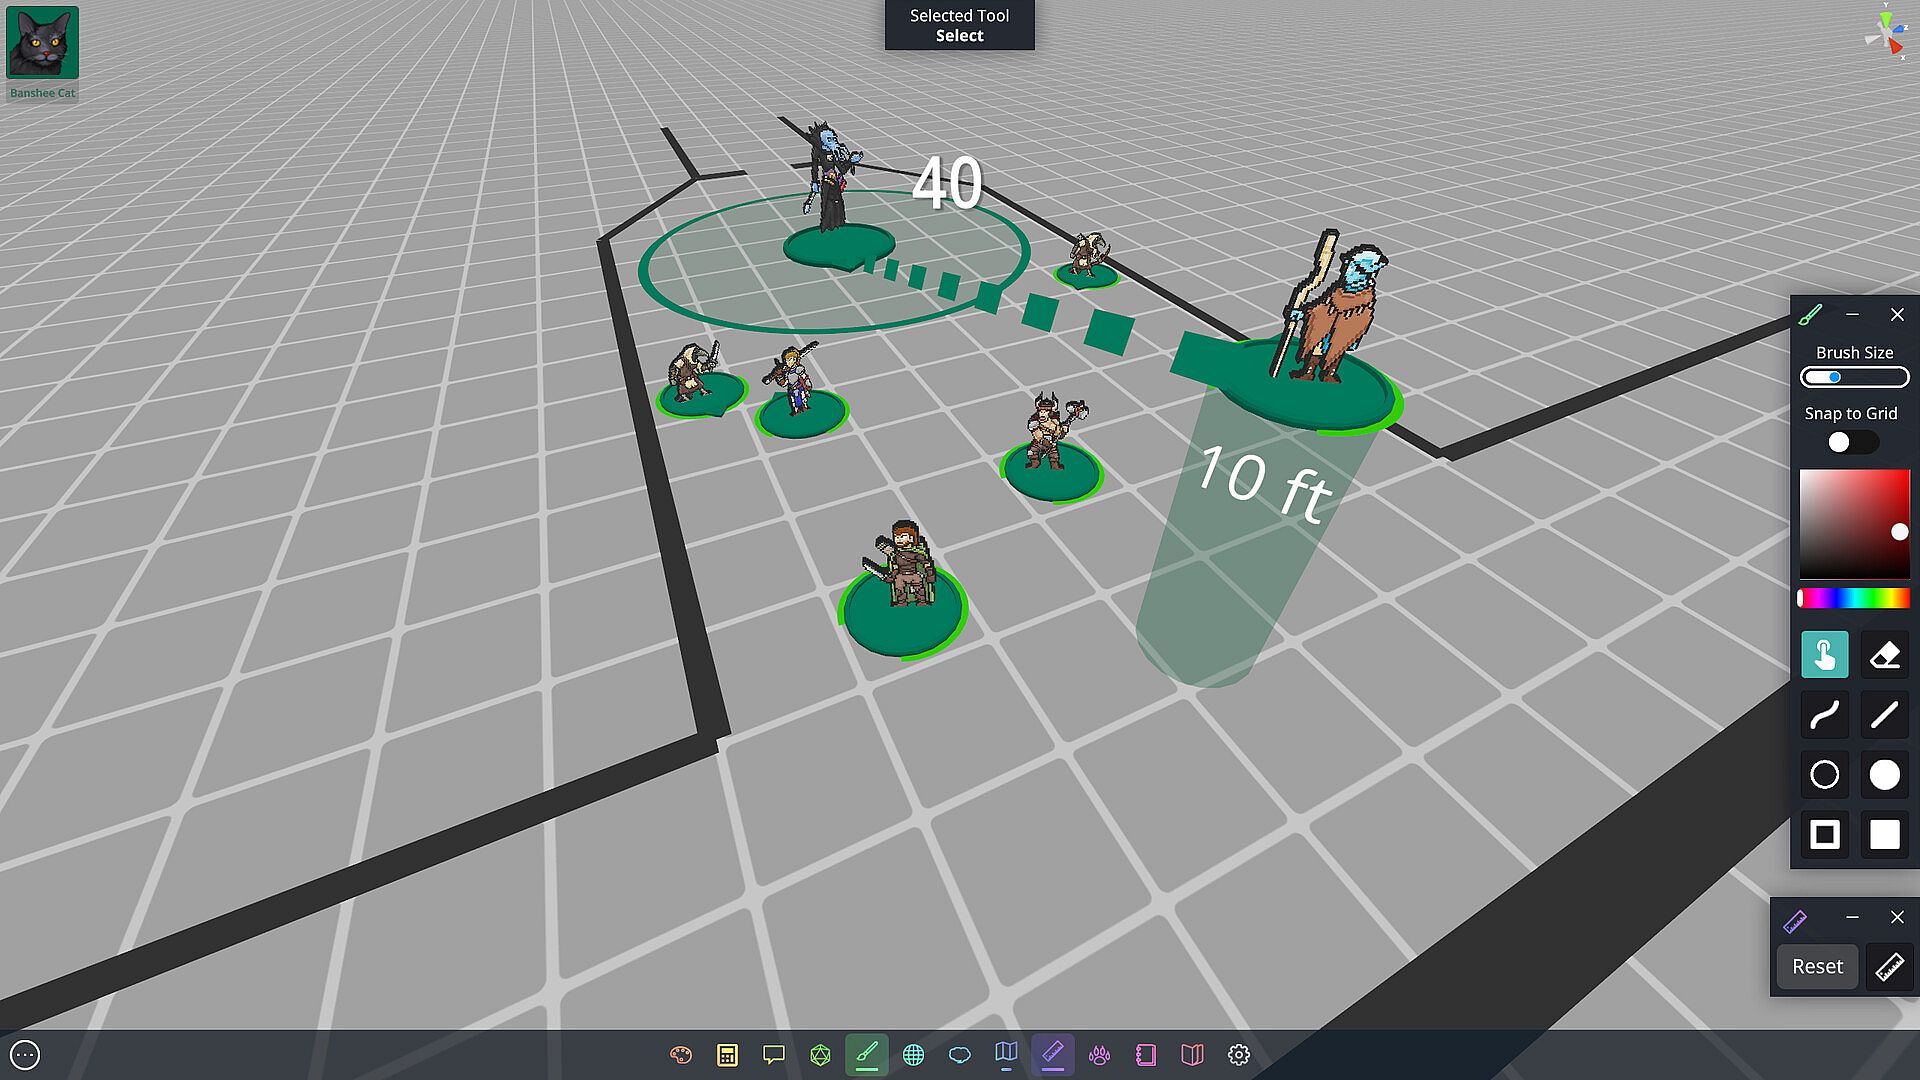Toggle Snap to Grid switch
The height and width of the screenshot is (1080, 1920).
pyautogui.click(x=1851, y=442)
